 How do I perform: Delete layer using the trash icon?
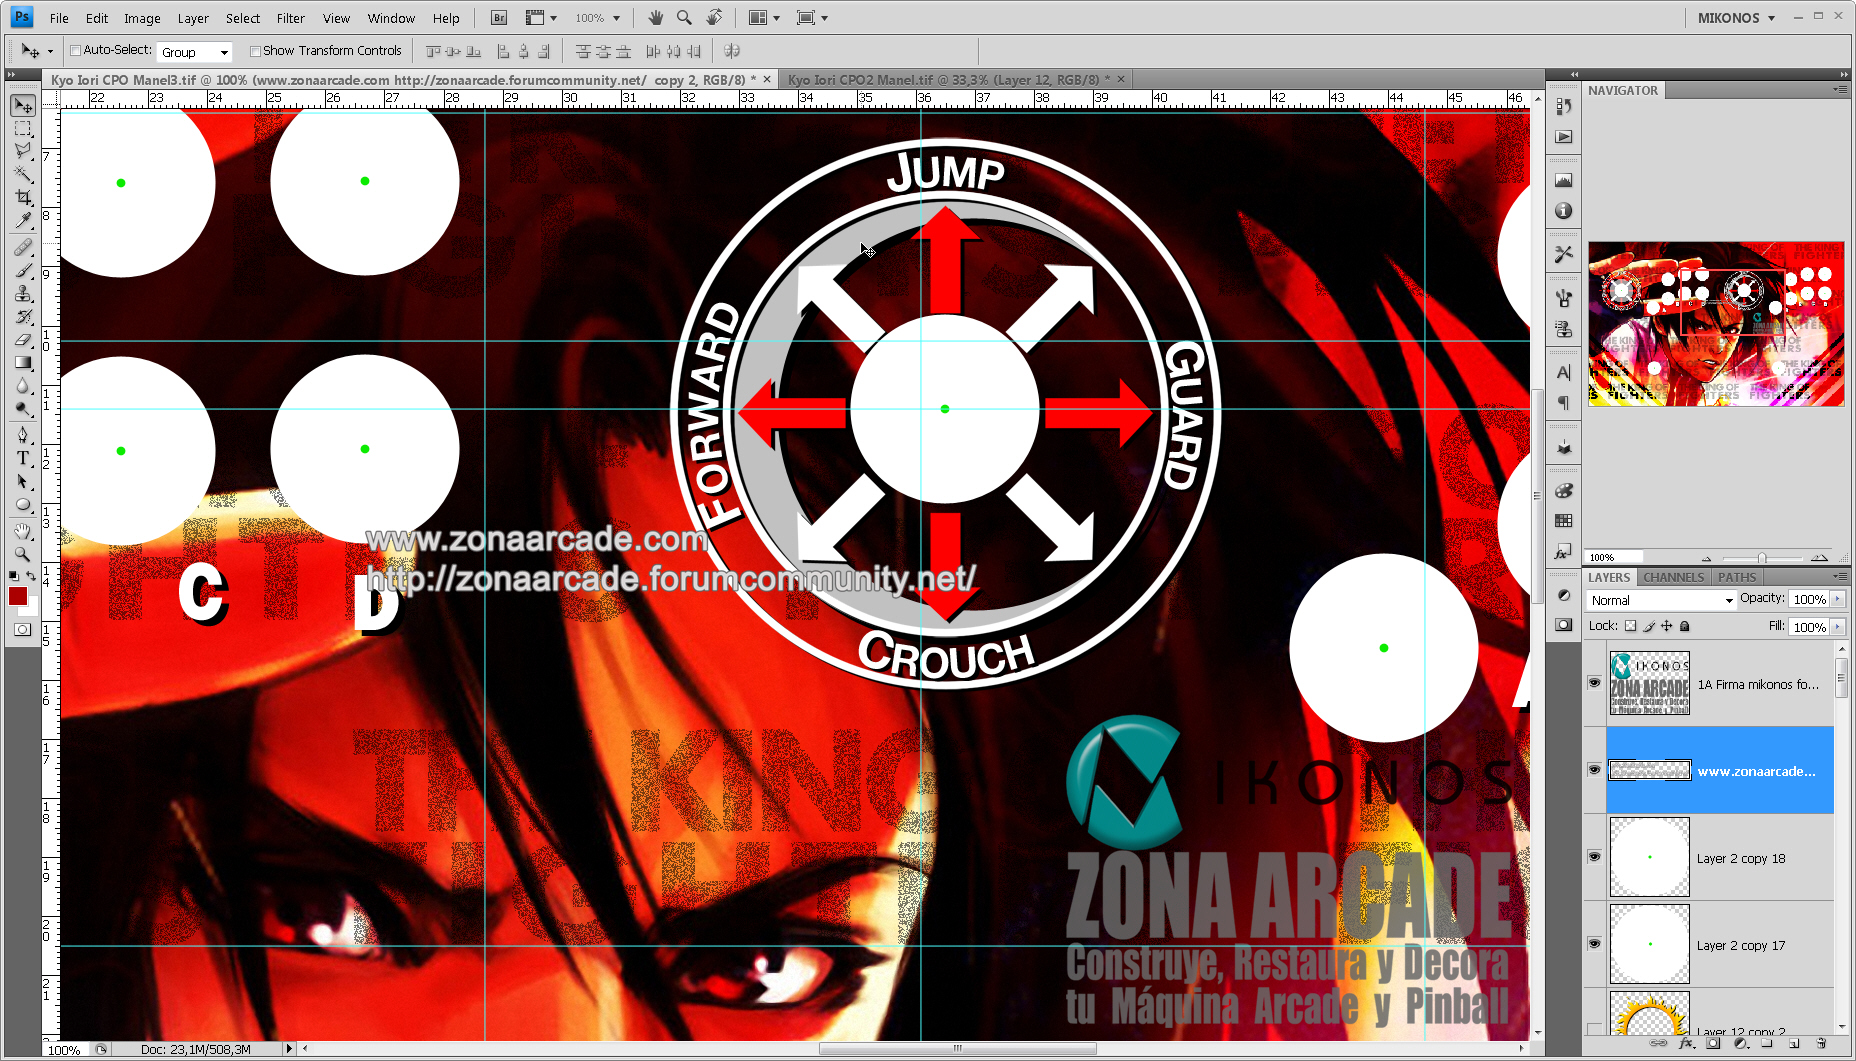click(x=1822, y=1044)
